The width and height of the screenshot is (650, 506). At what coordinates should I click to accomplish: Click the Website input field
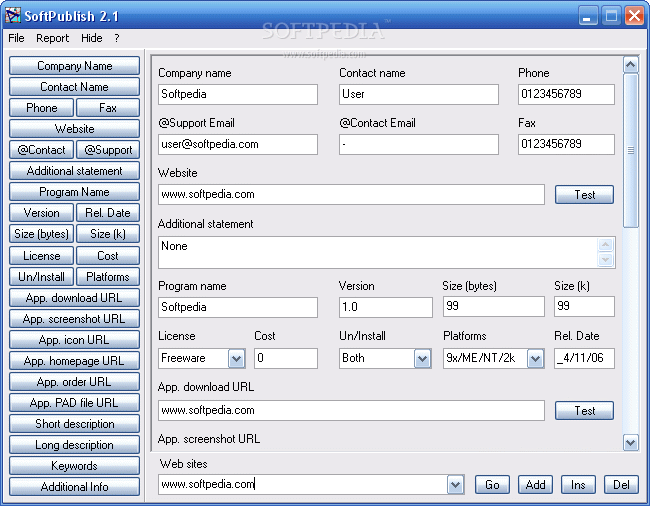point(351,194)
